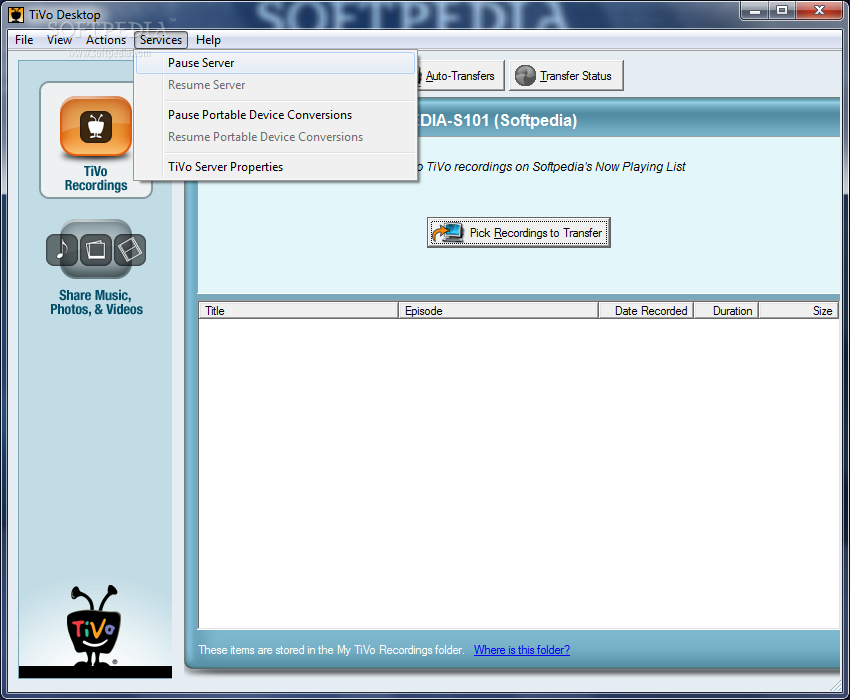Screen dimensions: 850x700
Task: Select Resume Portable Device Conversions
Action: [x=275, y=137]
